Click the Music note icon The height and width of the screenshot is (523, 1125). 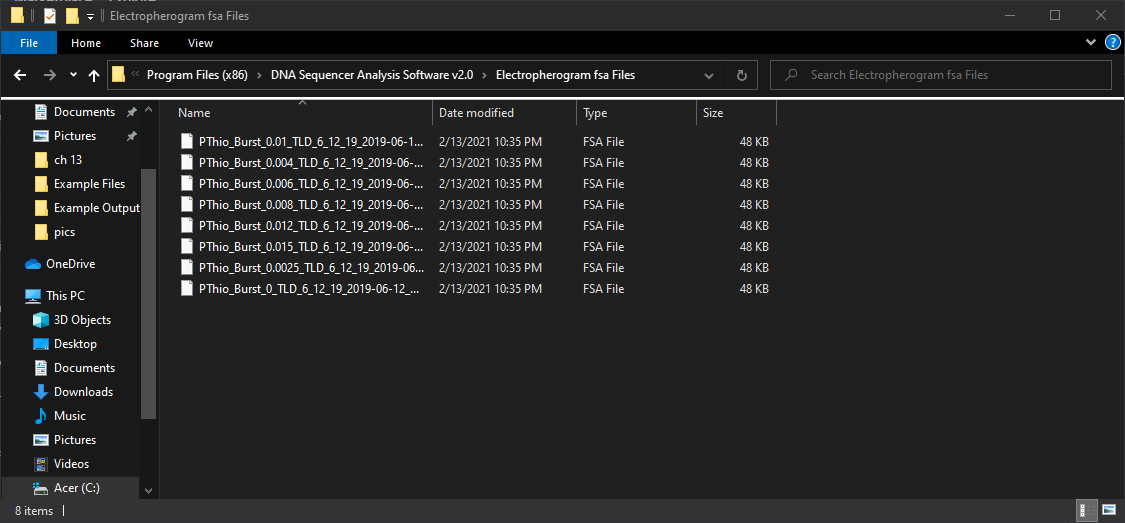41,416
